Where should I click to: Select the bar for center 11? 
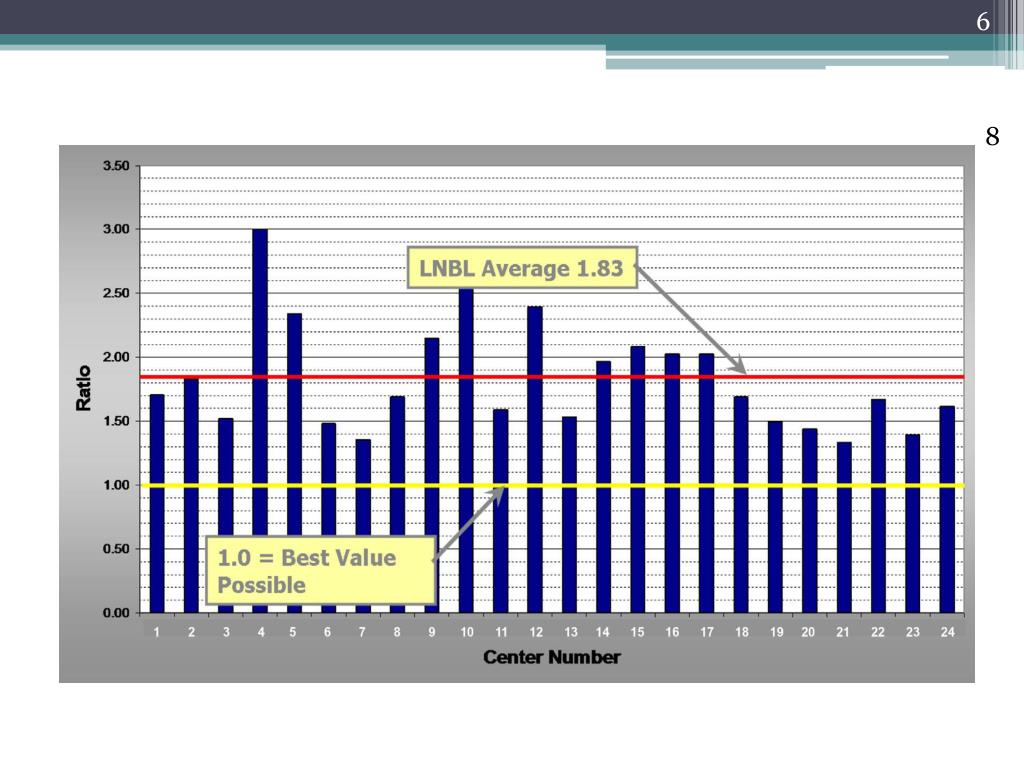[x=500, y=511]
